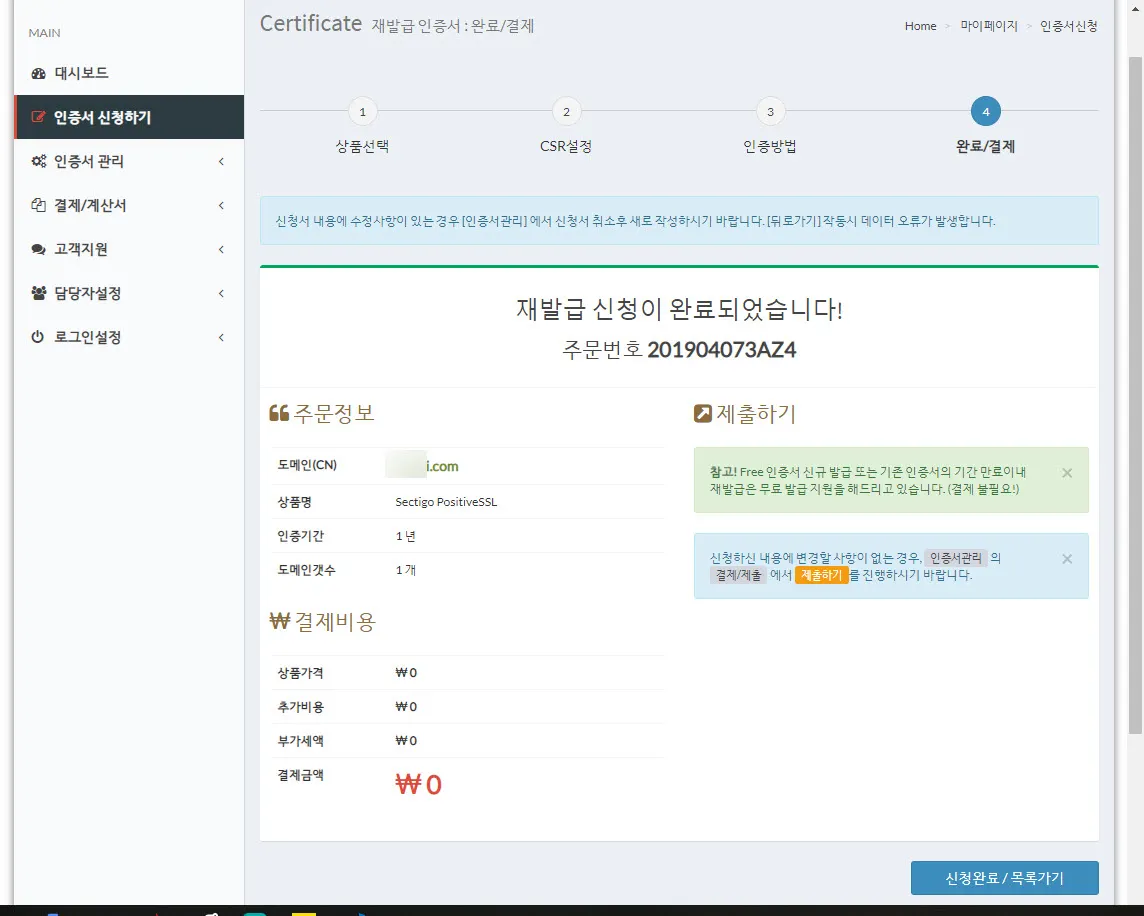Screen dimensions: 1144x916
Task: Open the 대시보드 menu item
Action: pyautogui.click(x=81, y=74)
